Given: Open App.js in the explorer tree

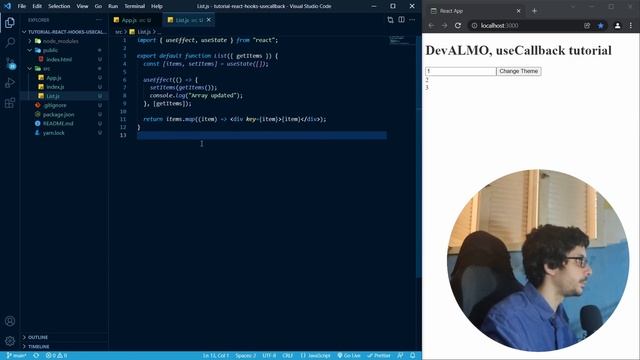Looking at the screenshot, I should tap(53, 78).
